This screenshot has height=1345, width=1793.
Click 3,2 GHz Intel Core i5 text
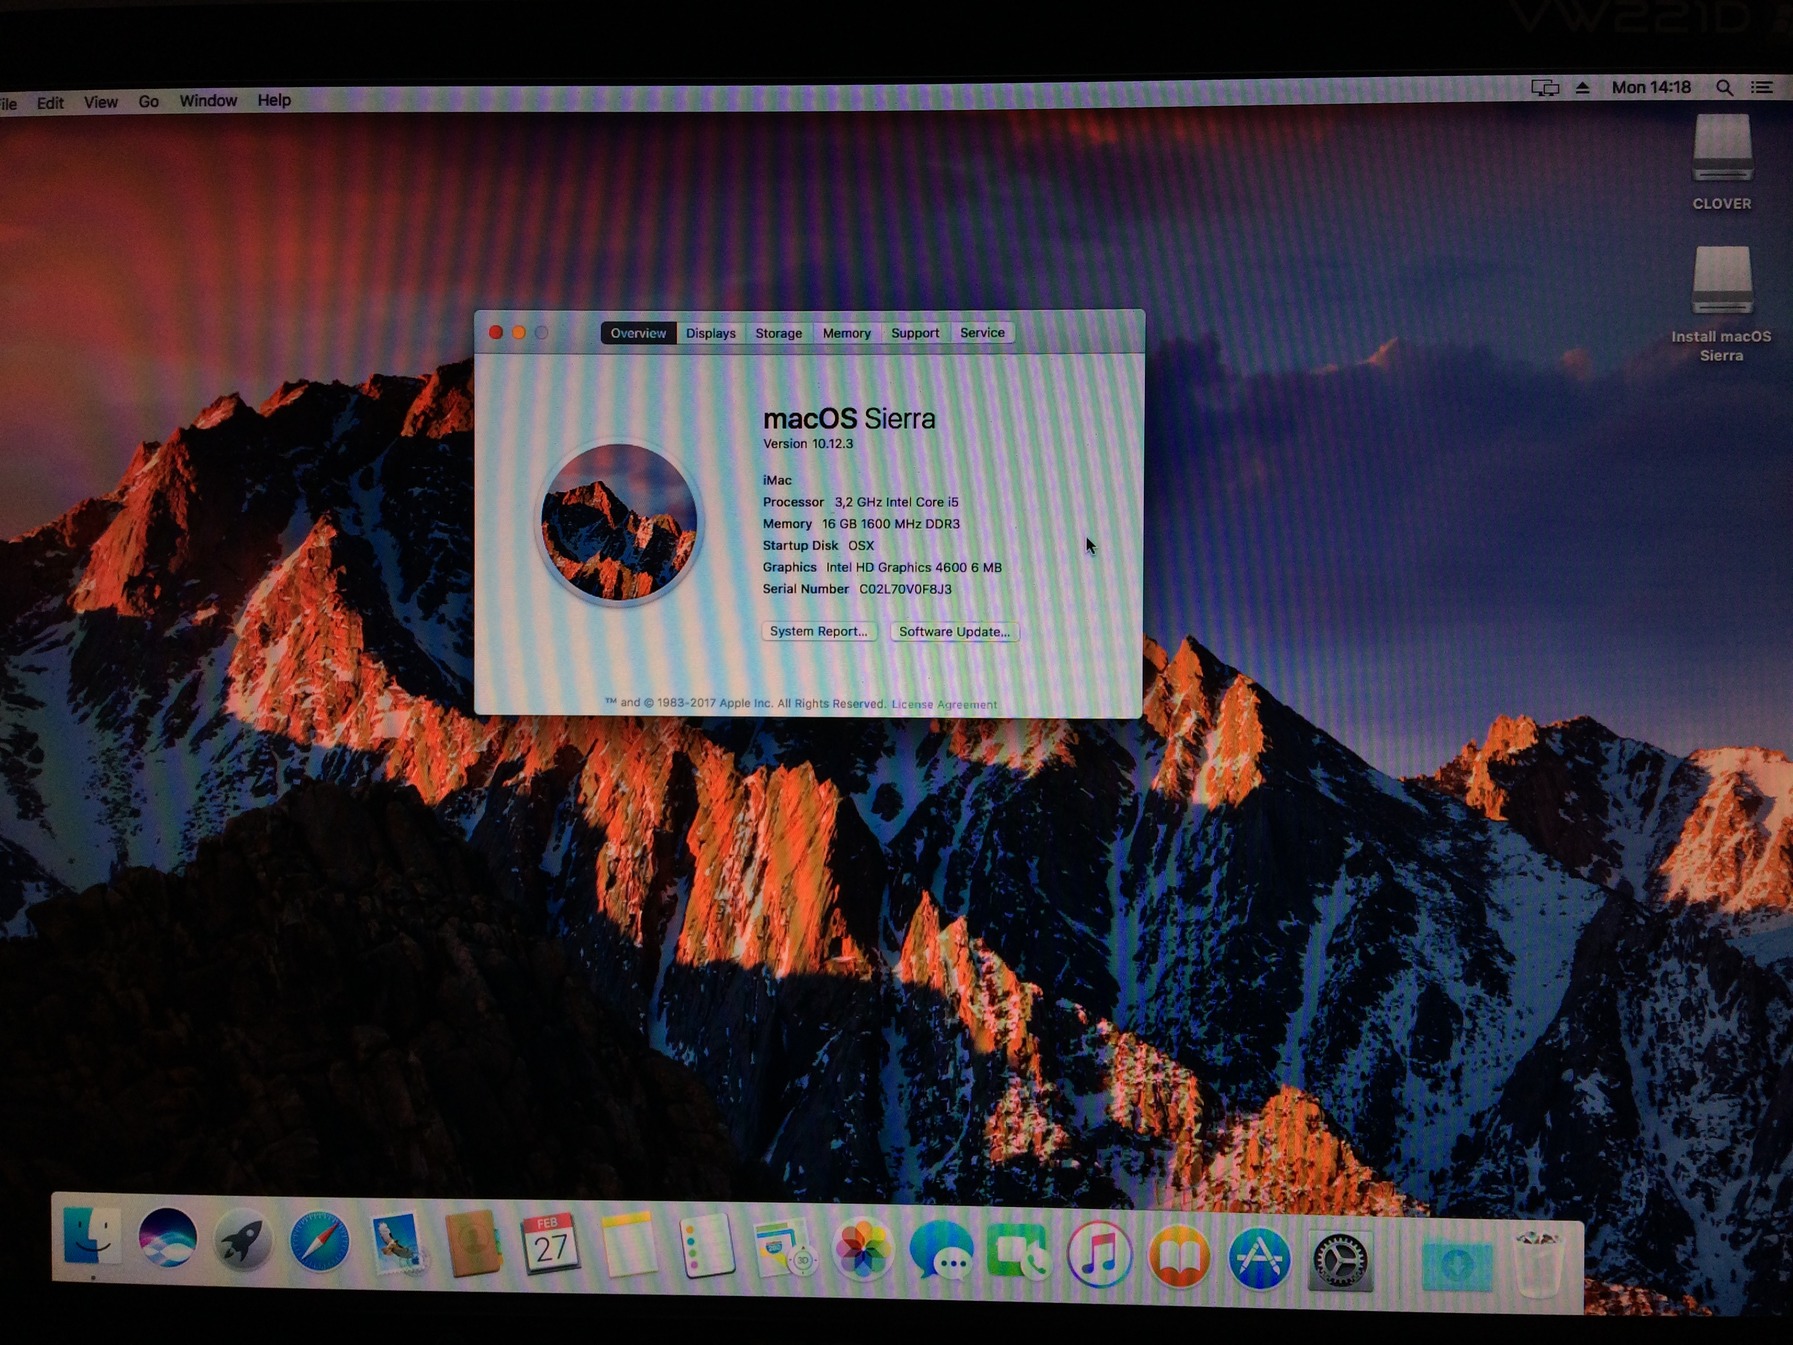896,502
